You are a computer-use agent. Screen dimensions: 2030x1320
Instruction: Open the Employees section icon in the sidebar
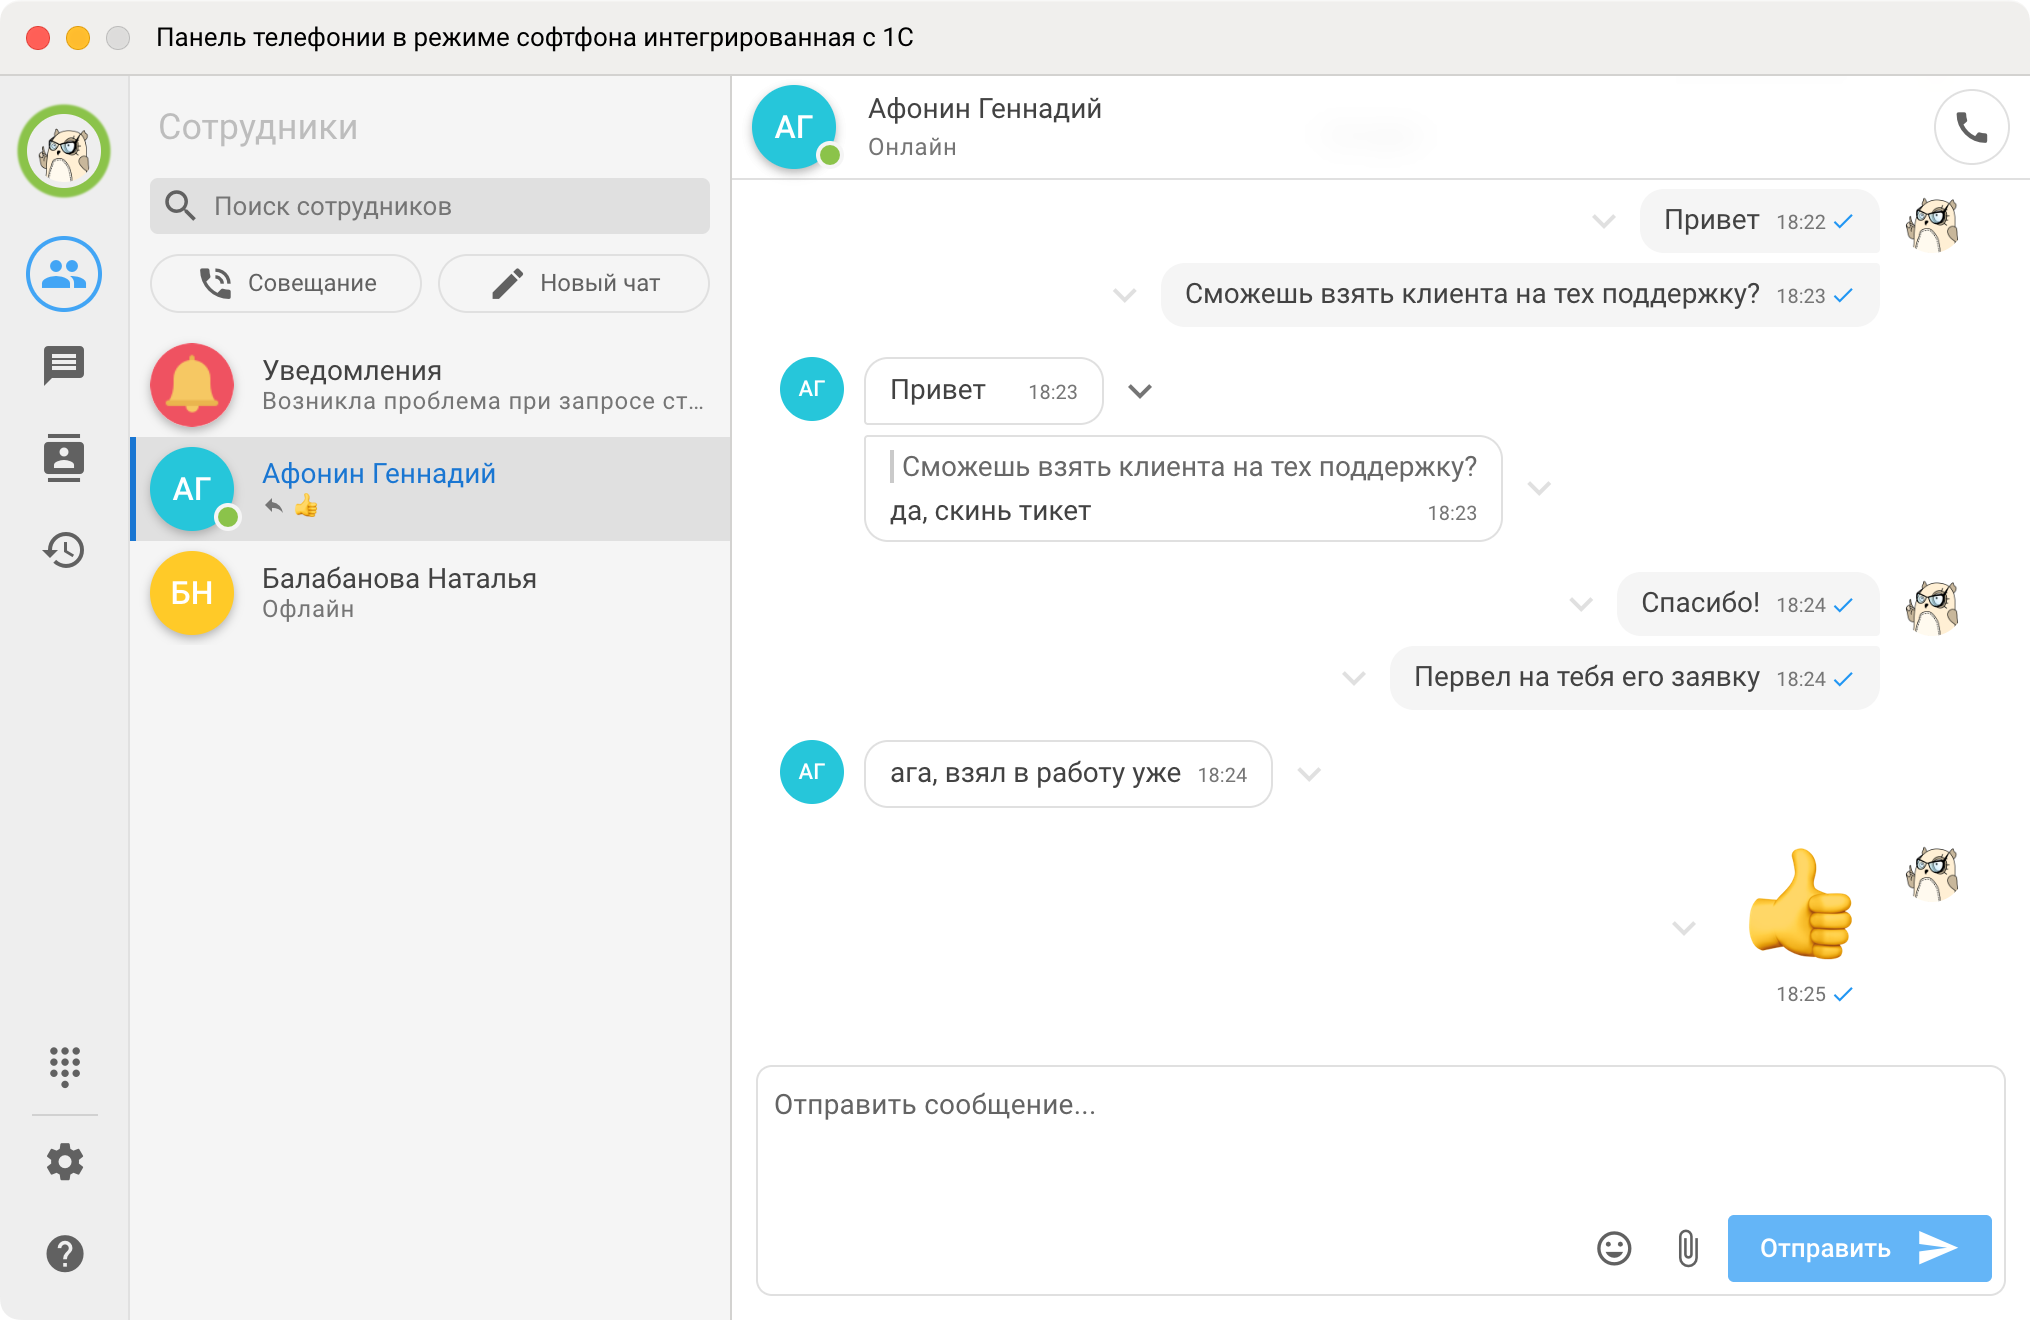(64, 274)
